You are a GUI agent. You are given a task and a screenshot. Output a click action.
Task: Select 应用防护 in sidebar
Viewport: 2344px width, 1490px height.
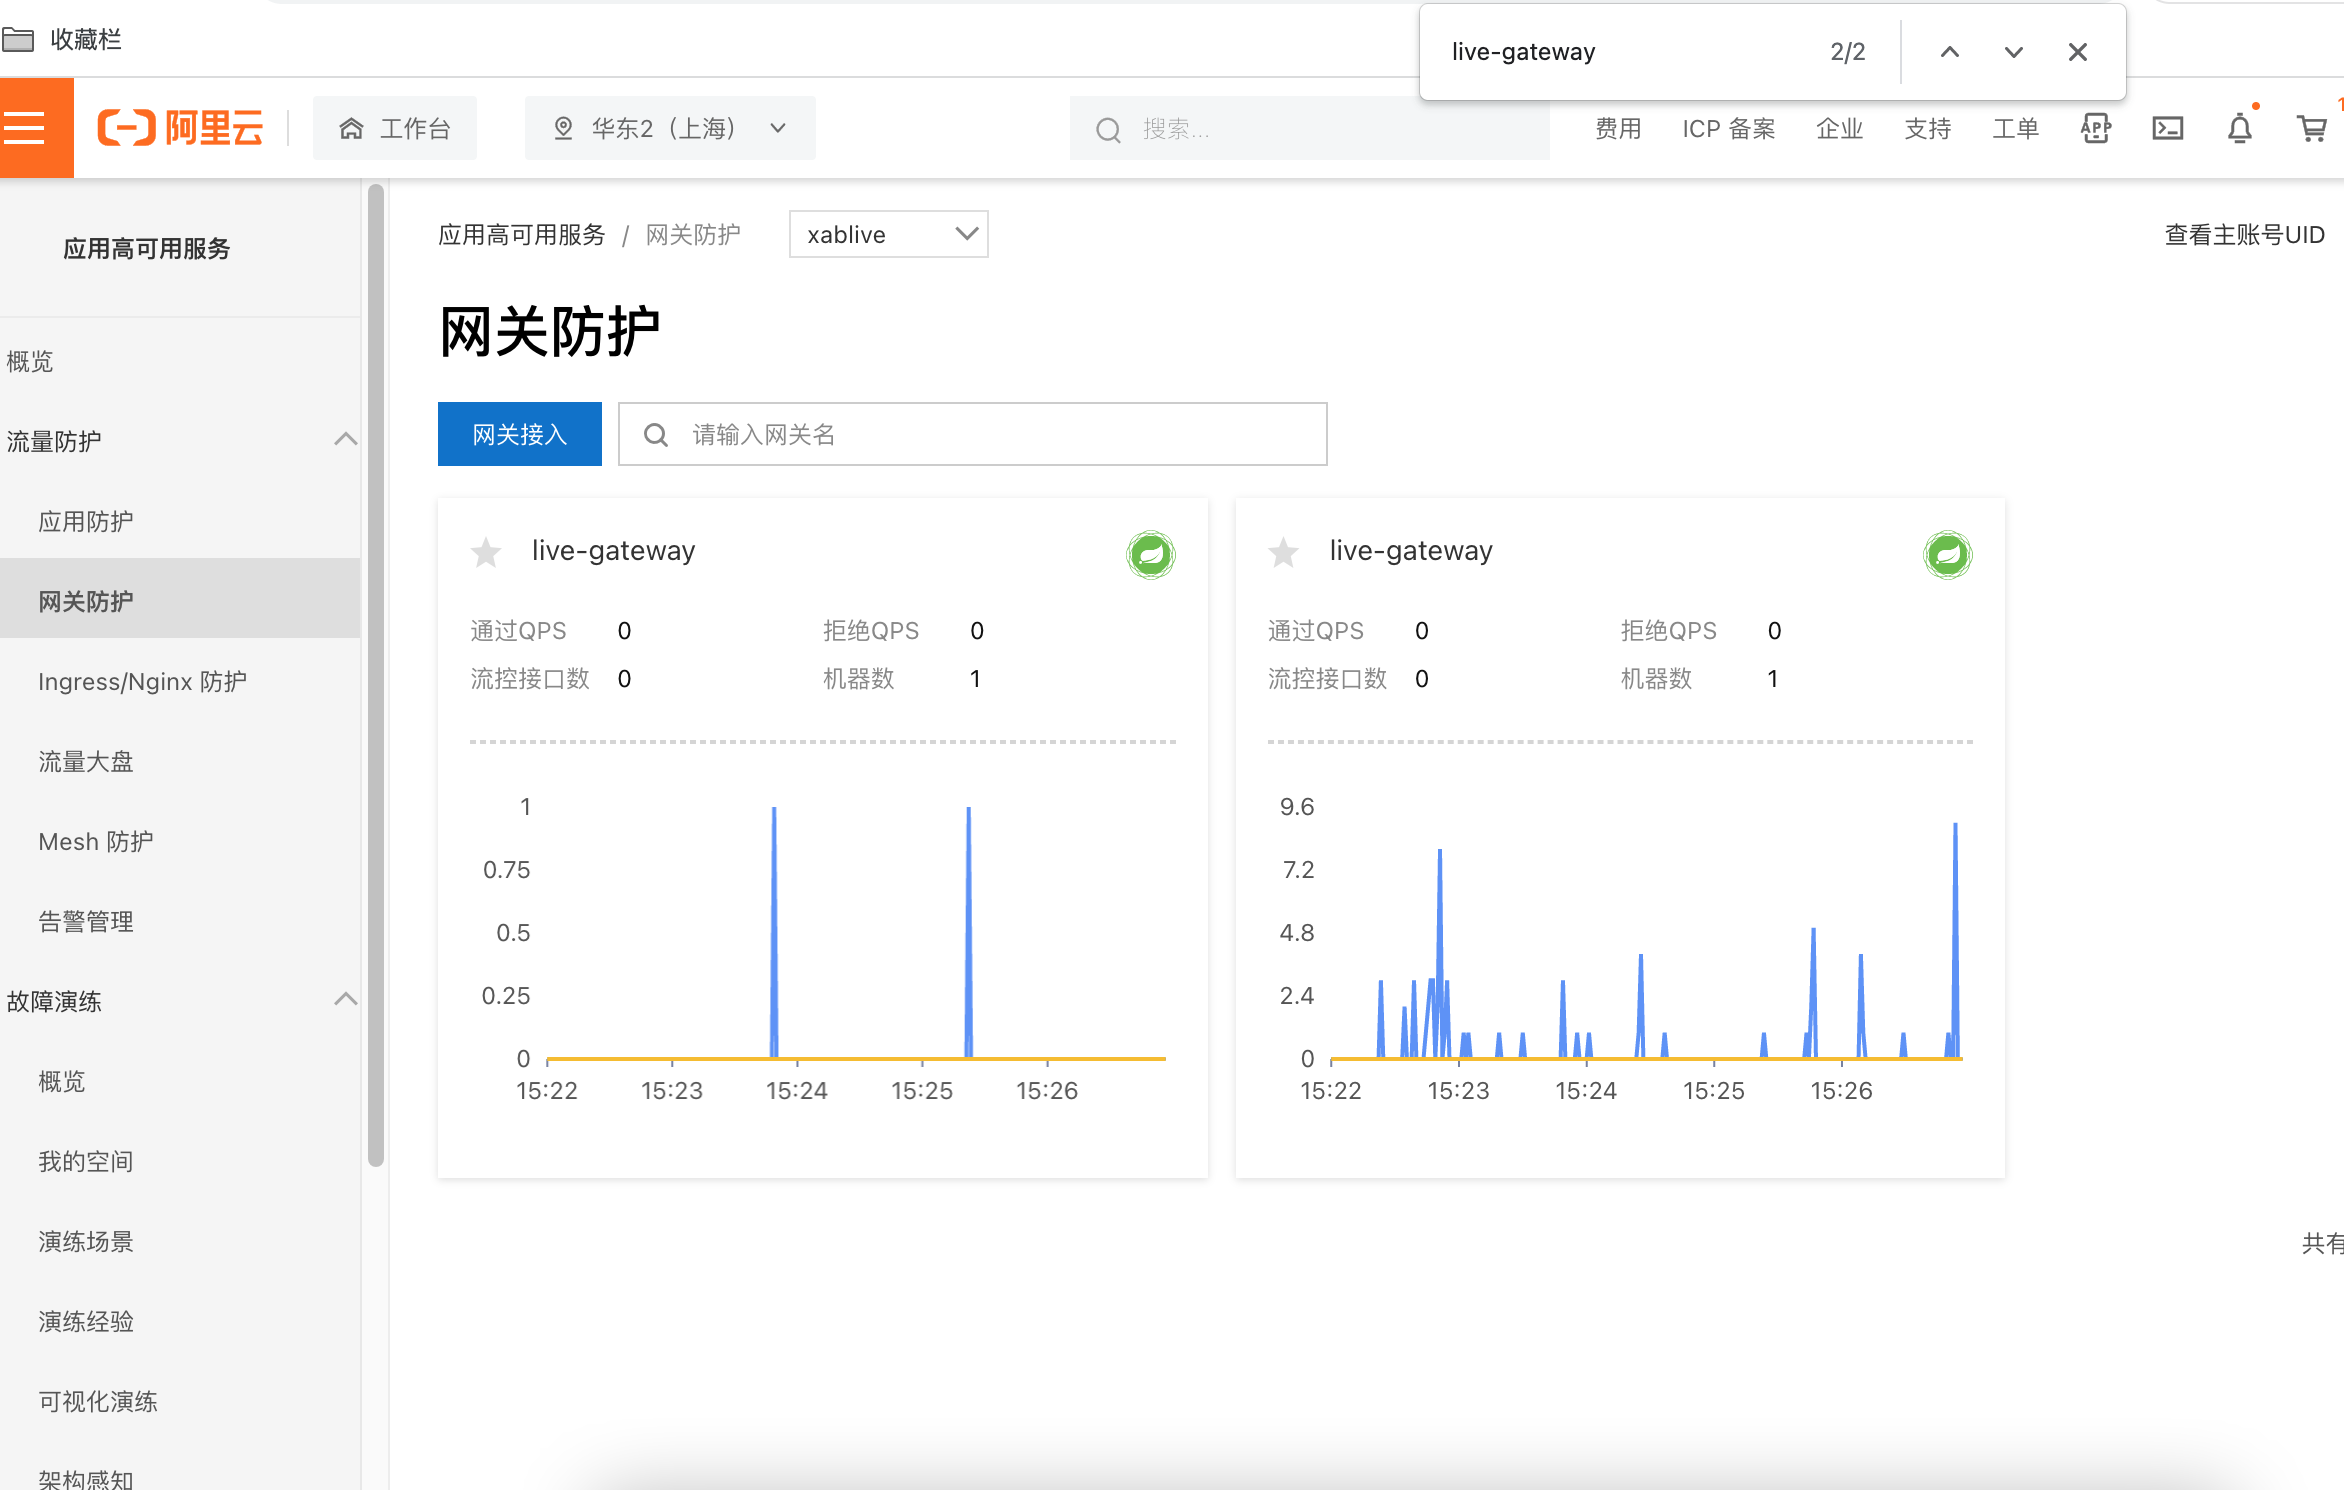click(x=86, y=521)
